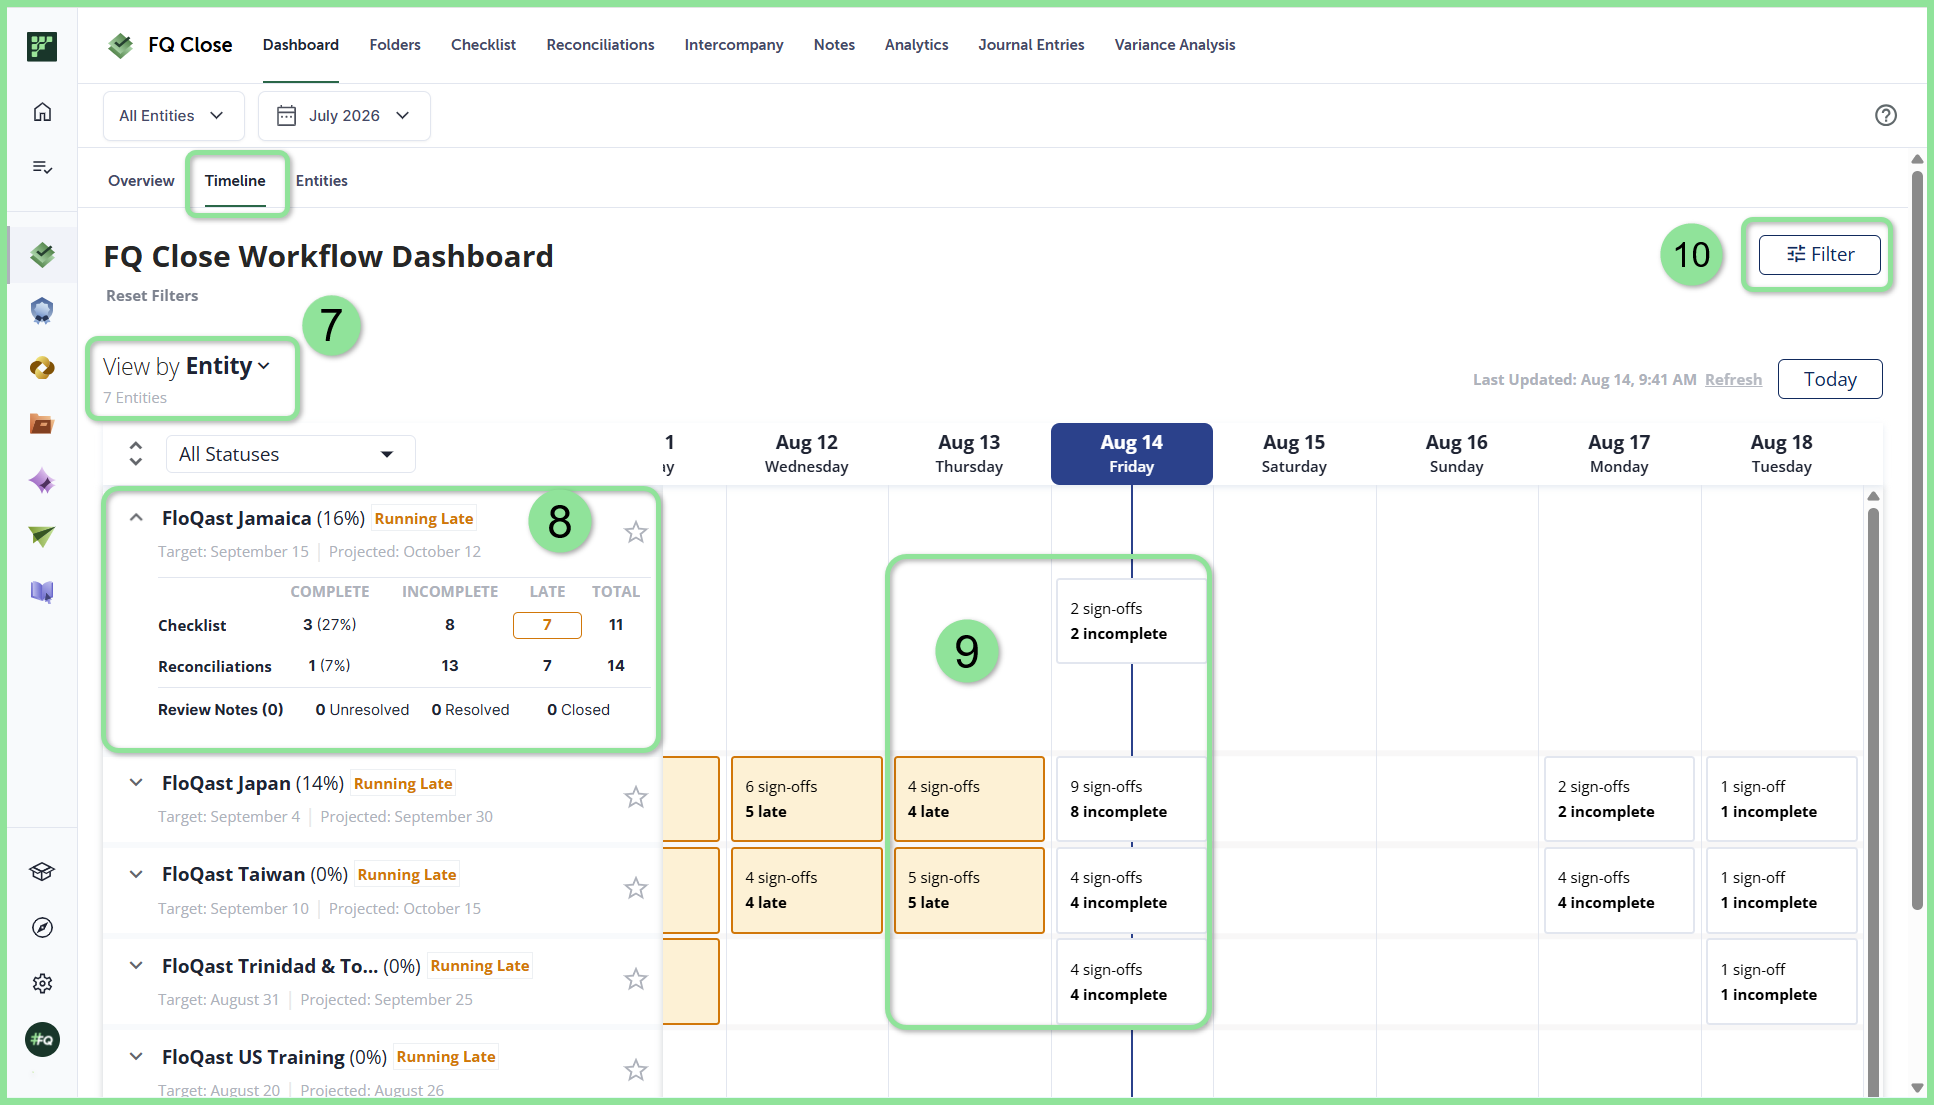Click the #FQ user avatar

coord(42,1040)
